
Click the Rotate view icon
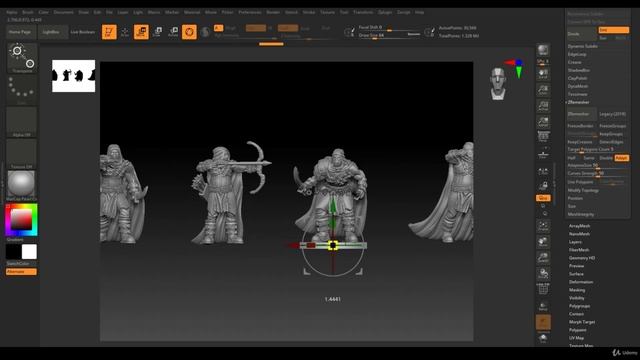pos(543,273)
